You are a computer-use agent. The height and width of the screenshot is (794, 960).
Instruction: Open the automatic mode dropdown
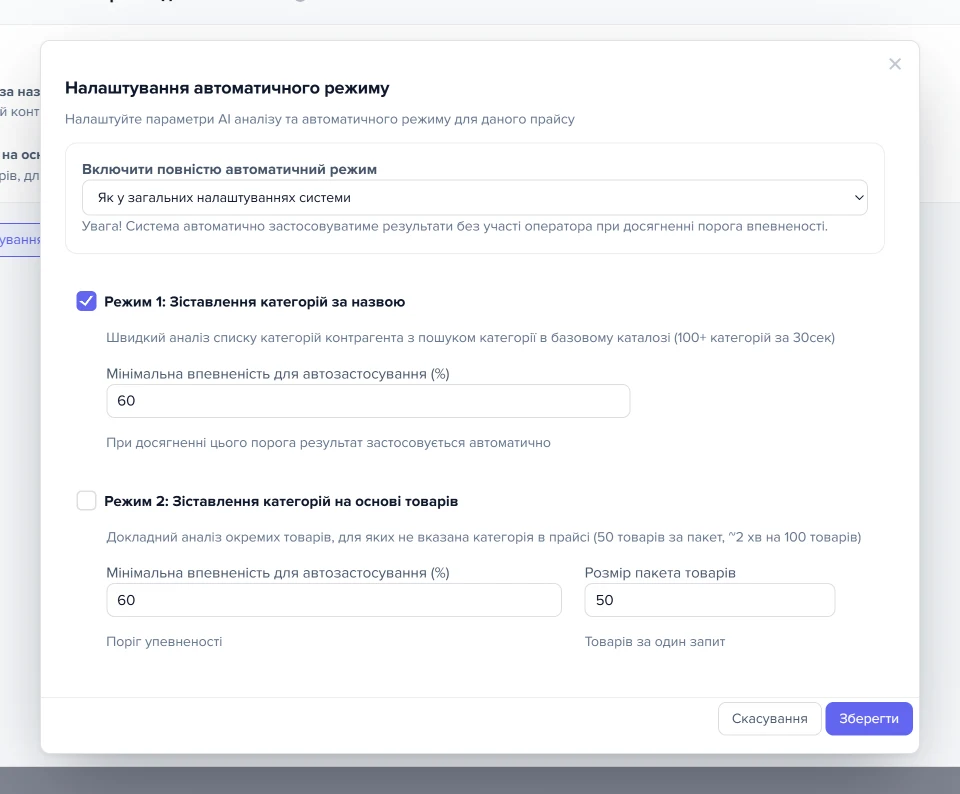tap(474, 198)
